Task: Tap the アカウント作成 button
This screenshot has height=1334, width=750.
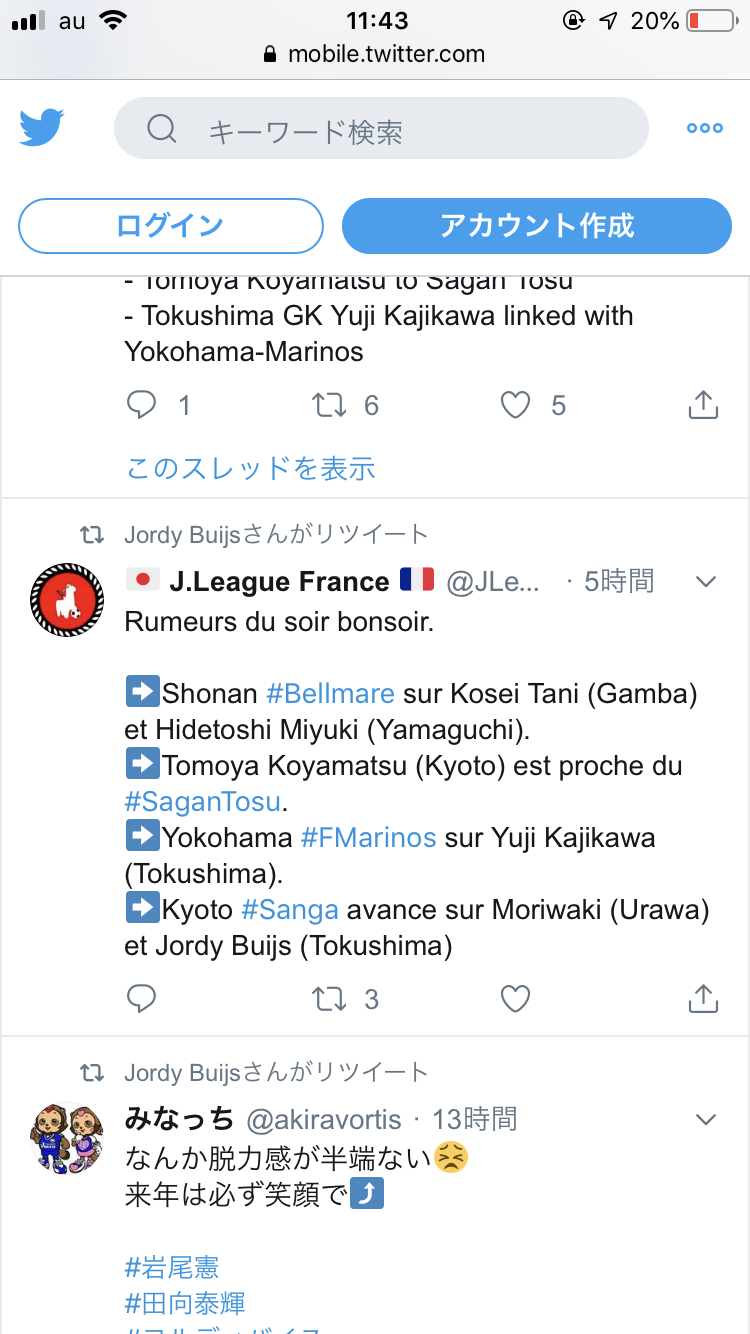Action: (537, 226)
